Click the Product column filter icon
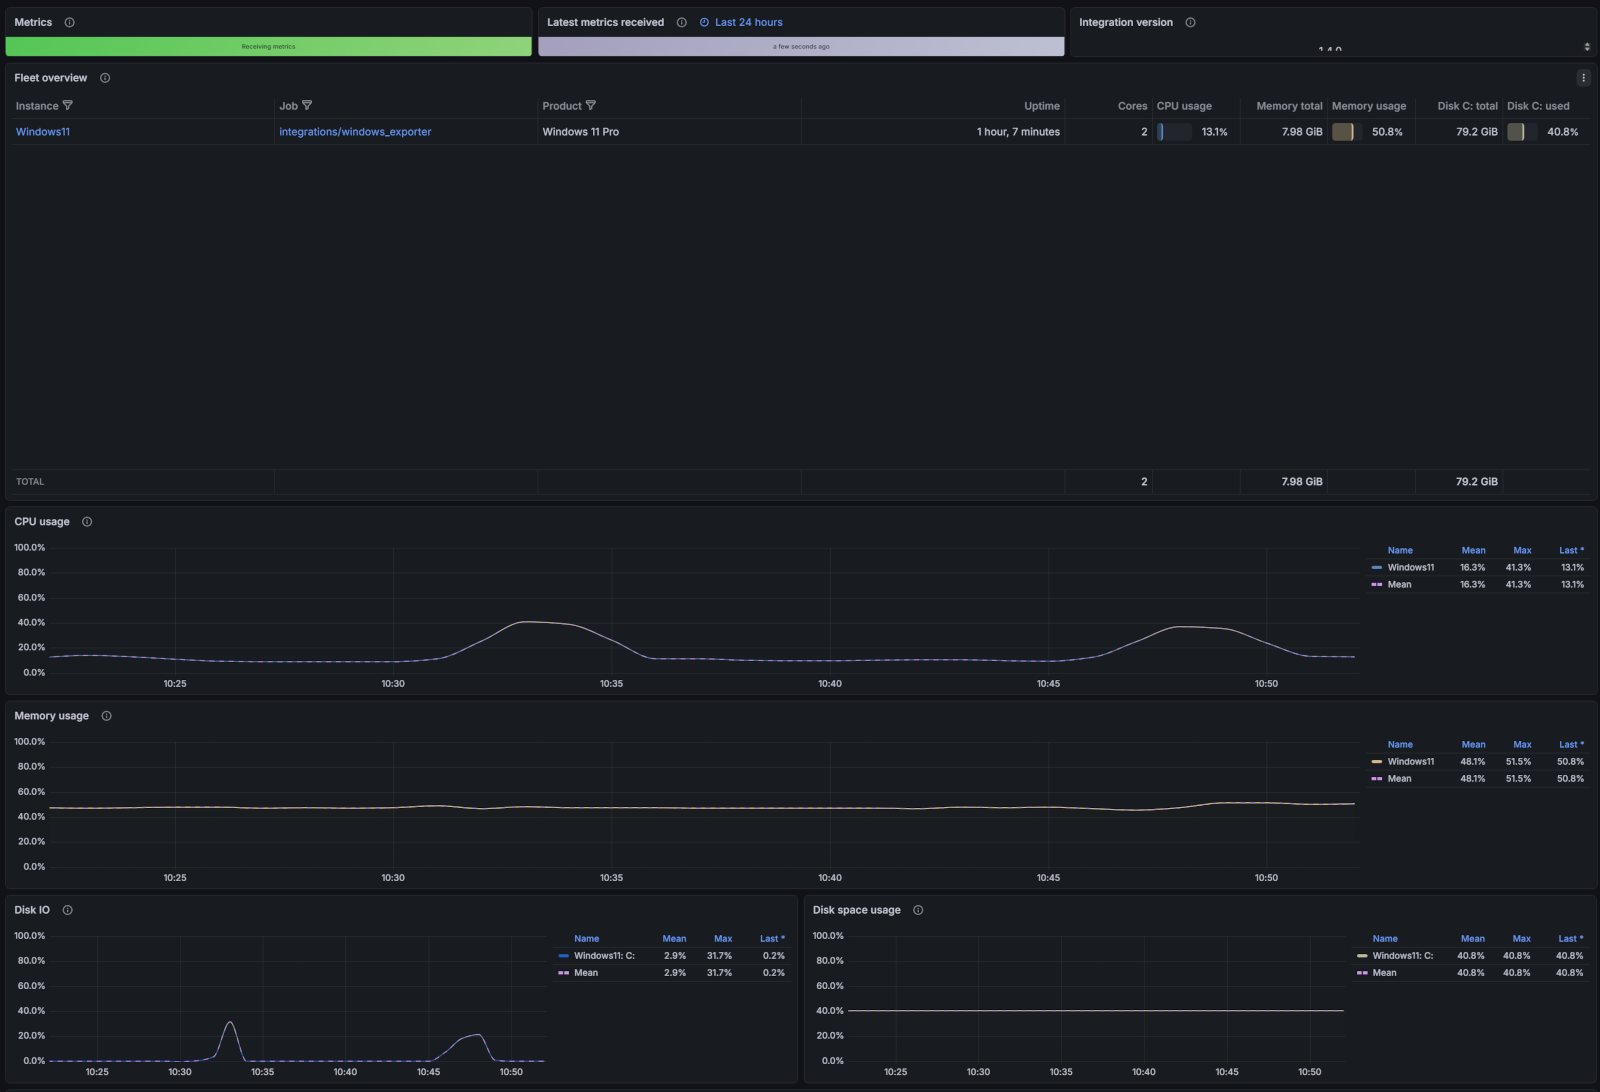Viewport: 1600px width, 1092px height. point(592,105)
